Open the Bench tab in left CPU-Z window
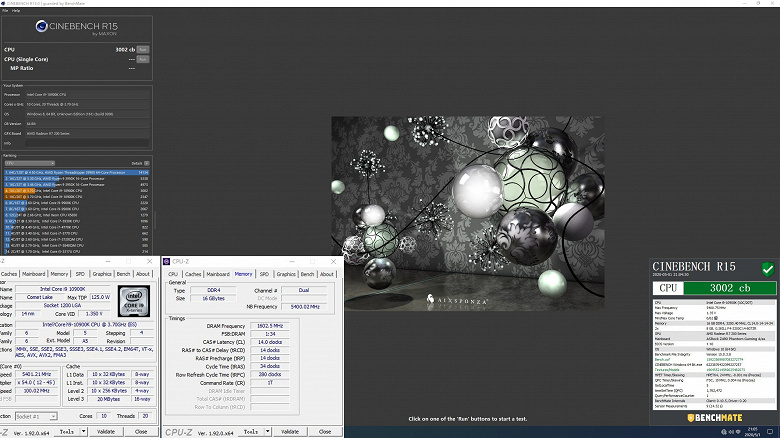Image resolution: width=780 pixels, height=438 pixels. coord(123,273)
